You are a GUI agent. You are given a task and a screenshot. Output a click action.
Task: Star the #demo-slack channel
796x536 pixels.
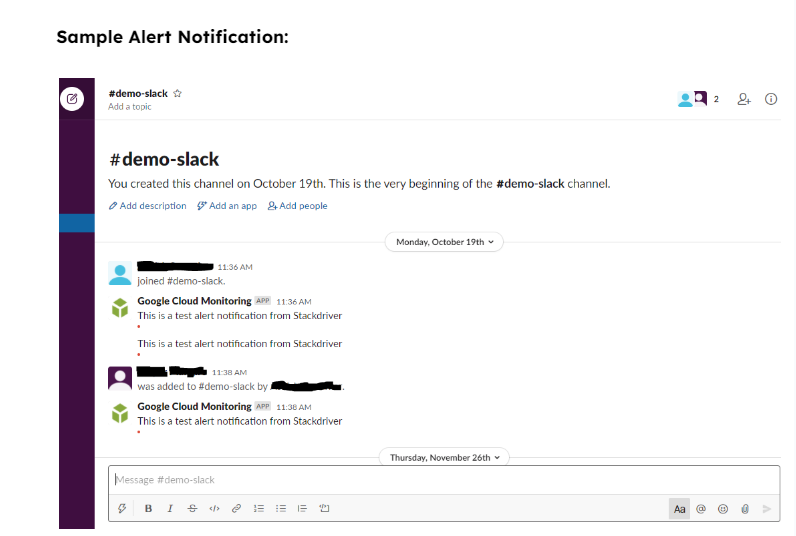[x=178, y=93]
